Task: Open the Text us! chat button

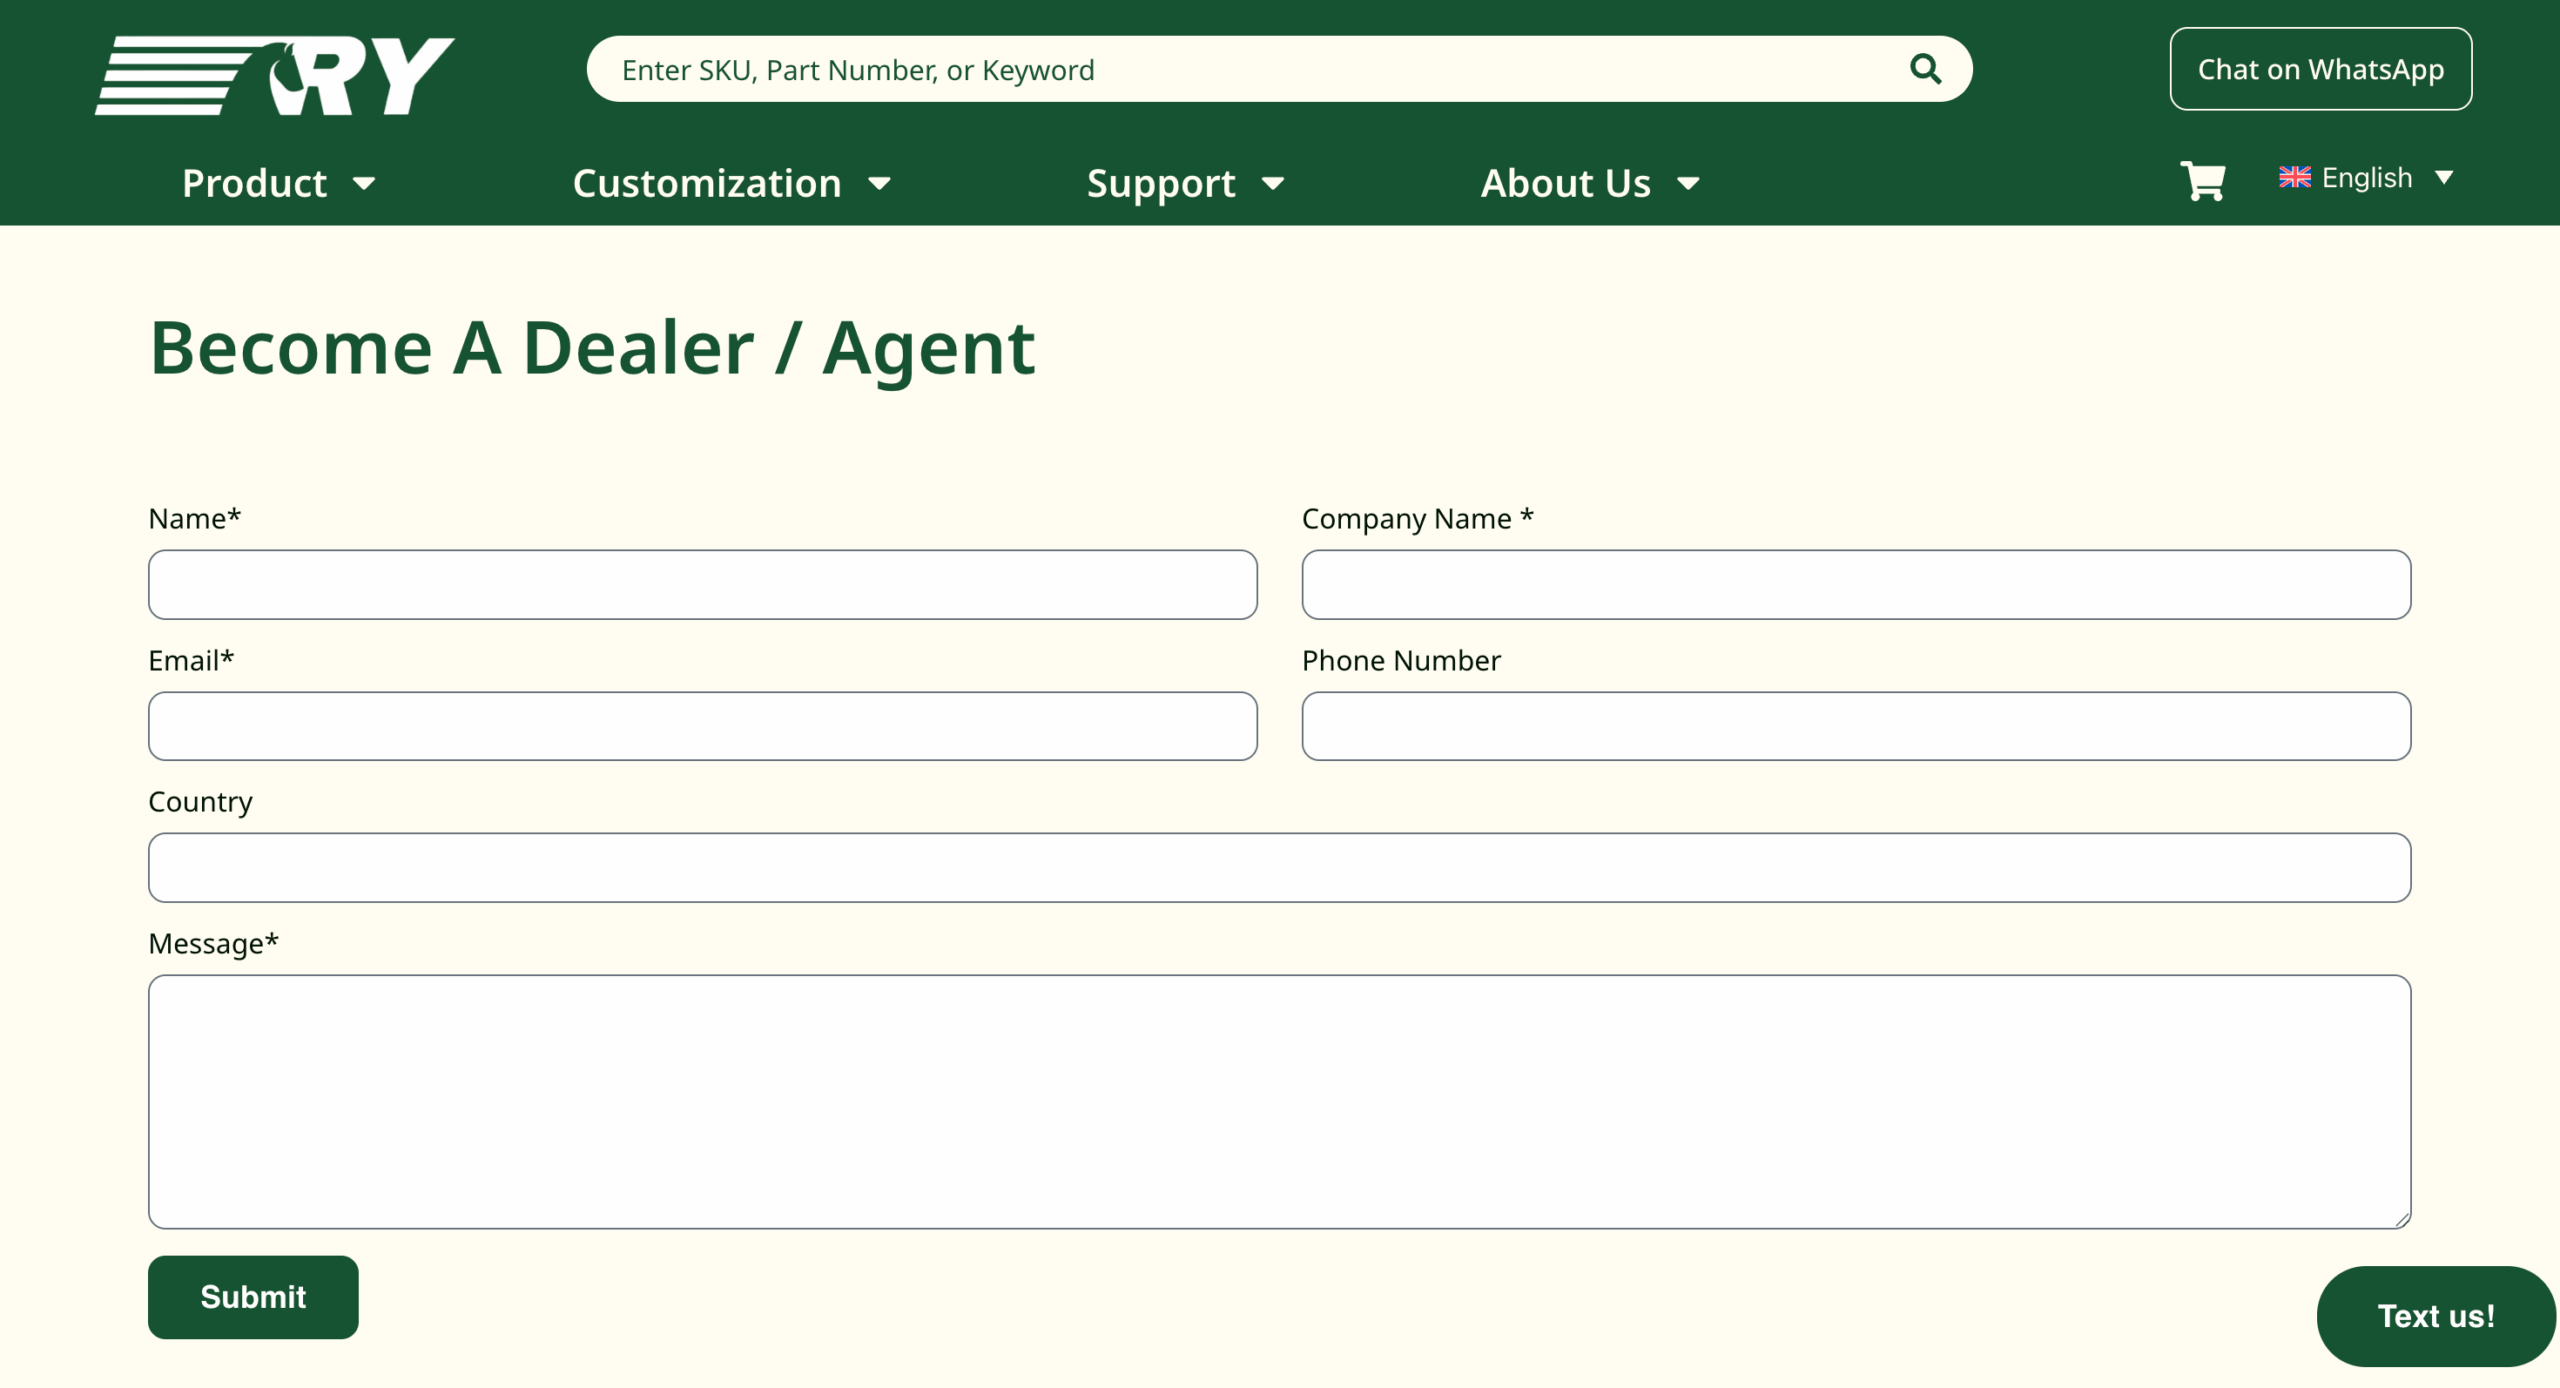Action: (x=2435, y=1316)
